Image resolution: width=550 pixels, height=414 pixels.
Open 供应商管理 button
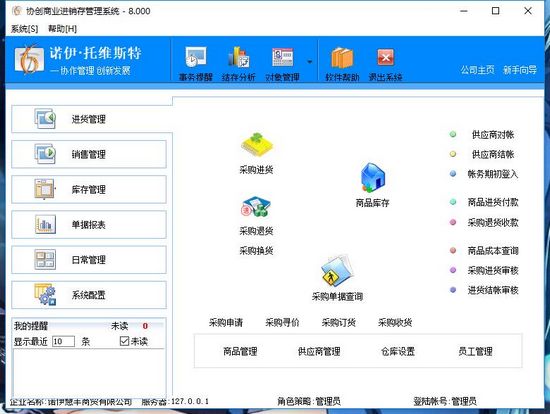tap(319, 351)
